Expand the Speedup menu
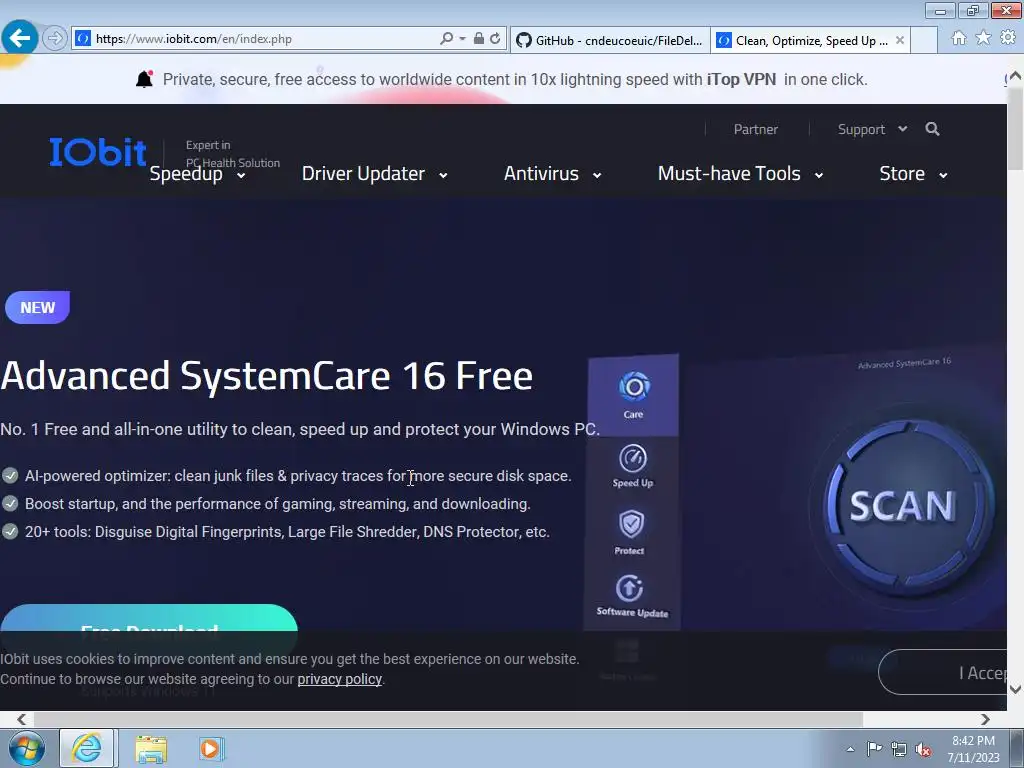Image resolution: width=1024 pixels, height=768 pixels. click(198, 174)
